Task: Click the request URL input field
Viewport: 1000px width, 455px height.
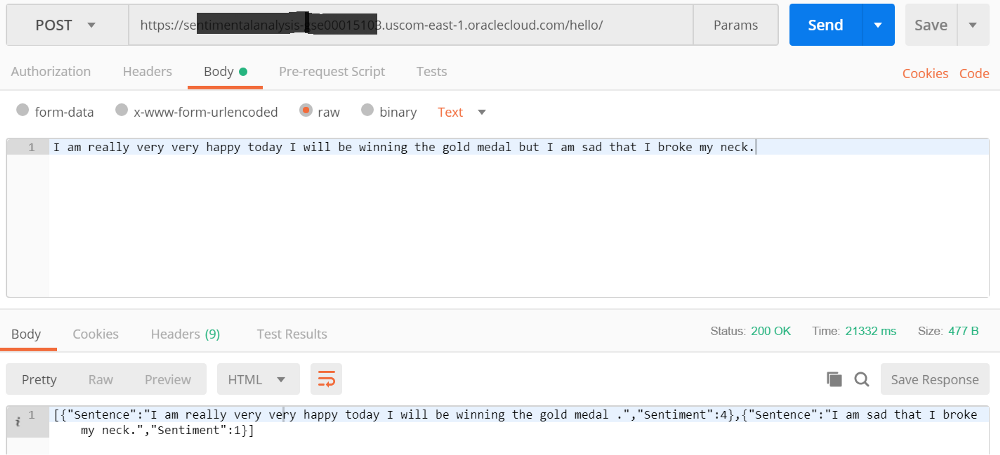Action: click(x=411, y=25)
